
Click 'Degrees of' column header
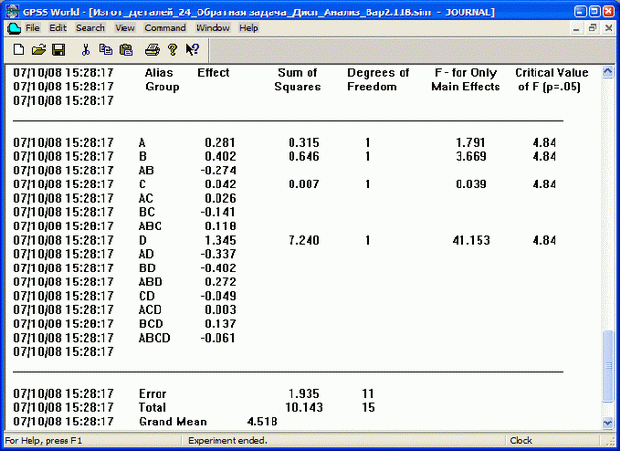point(378,73)
